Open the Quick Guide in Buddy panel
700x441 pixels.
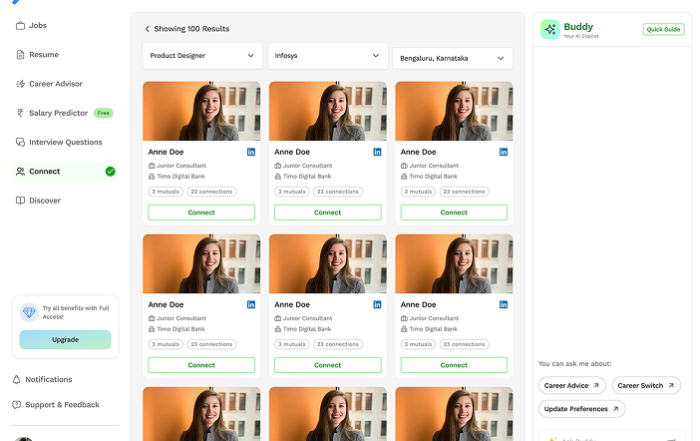[663, 29]
